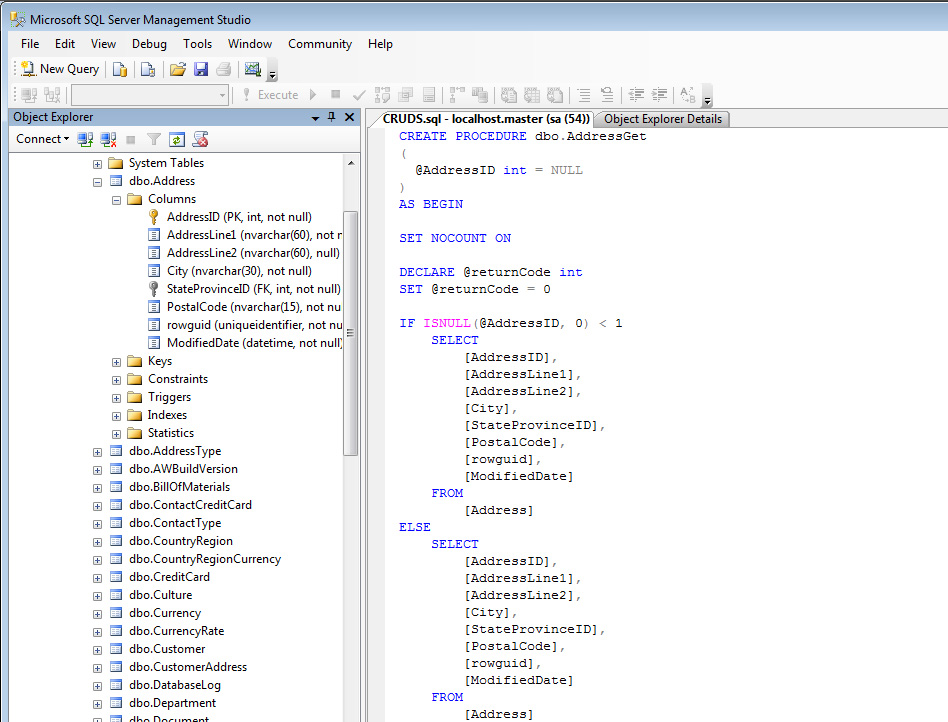This screenshot has width=948, height=722.
Task: Click the Object Explorer vertical scrollbar
Action: (x=350, y=330)
